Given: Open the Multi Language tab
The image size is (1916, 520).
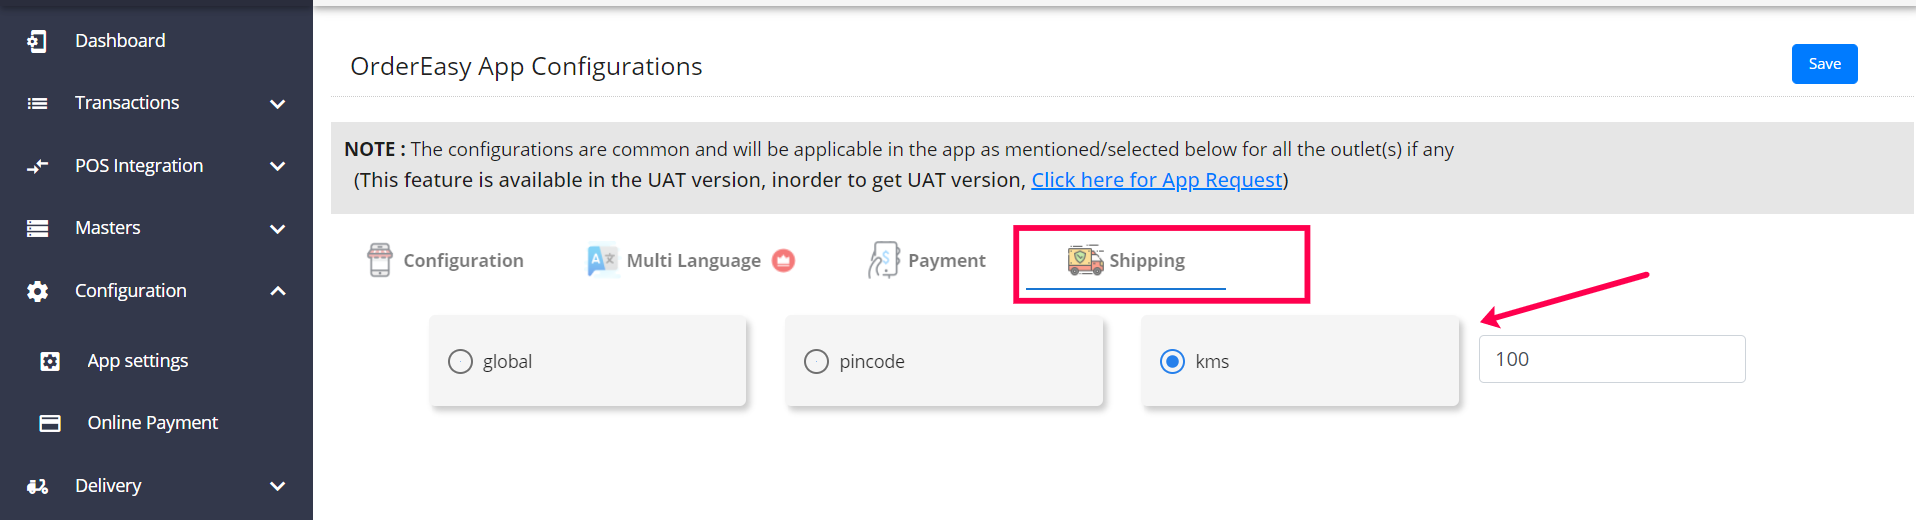Looking at the screenshot, I should click(x=675, y=260).
